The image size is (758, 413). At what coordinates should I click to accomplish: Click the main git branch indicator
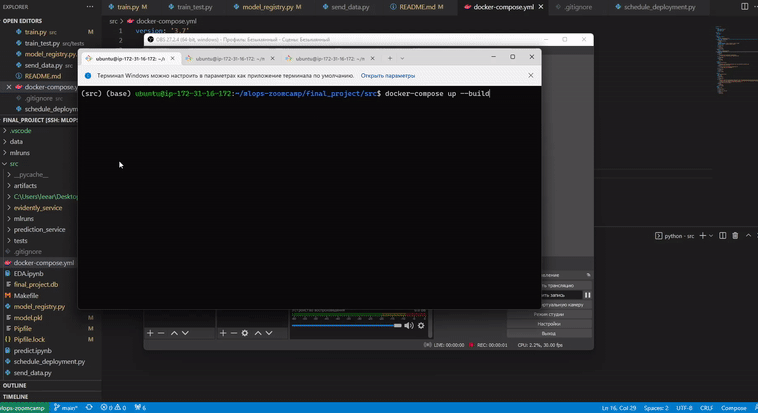66,408
